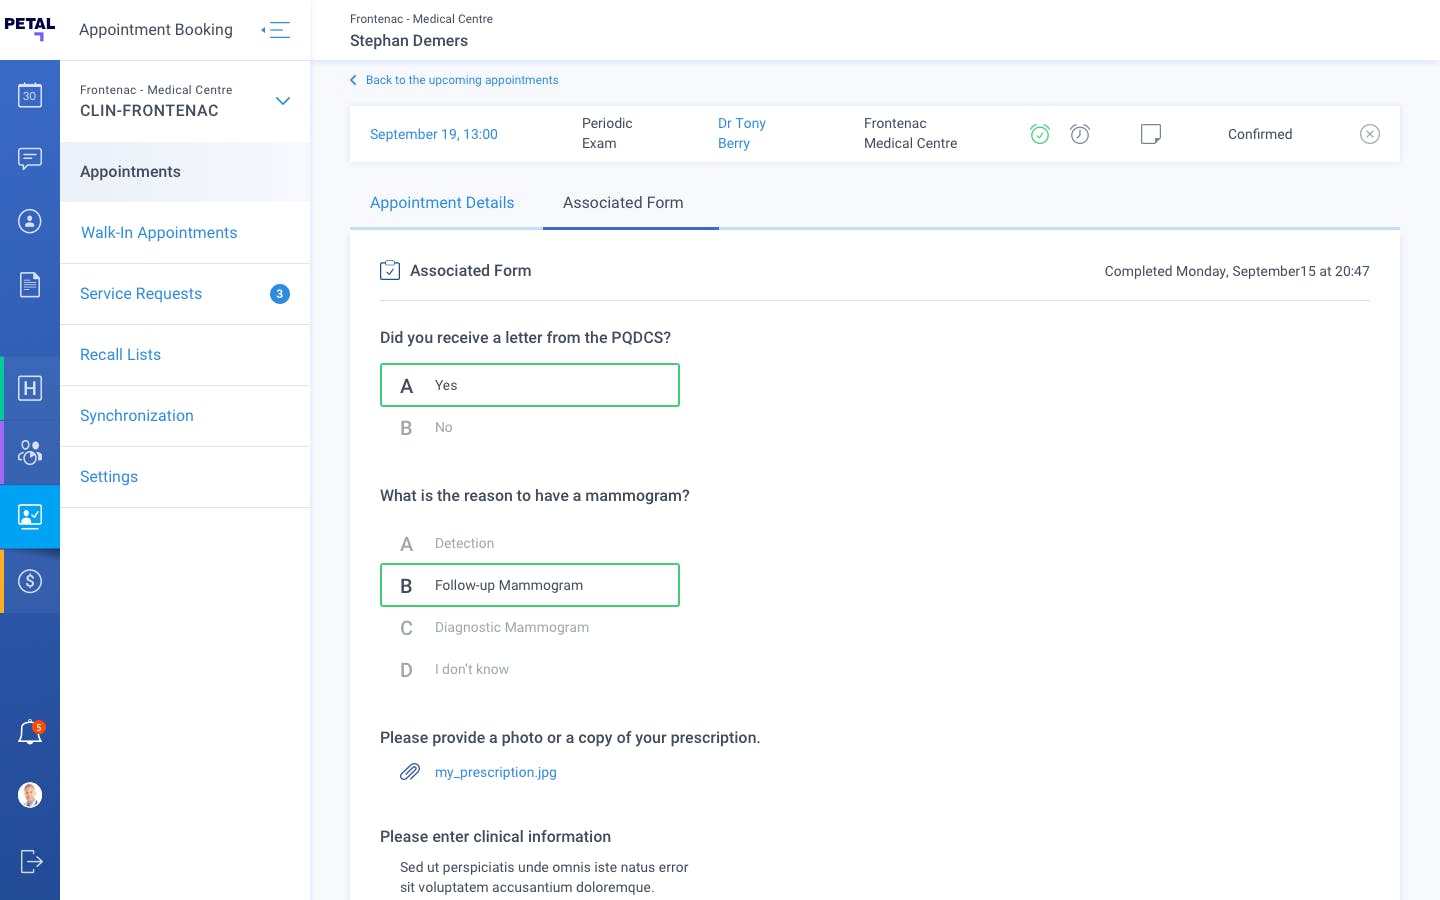Click Dr Tony Berry link
The width and height of the screenshot is (1440, 900).
click(x=741, y=133)
